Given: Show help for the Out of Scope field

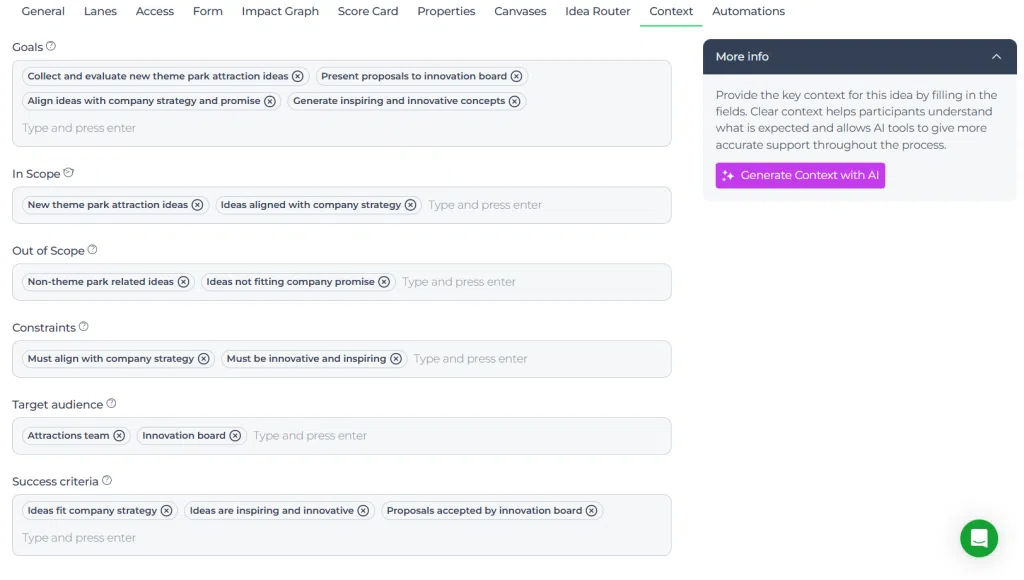Looking at the screenshot, I should coord(93,250).
